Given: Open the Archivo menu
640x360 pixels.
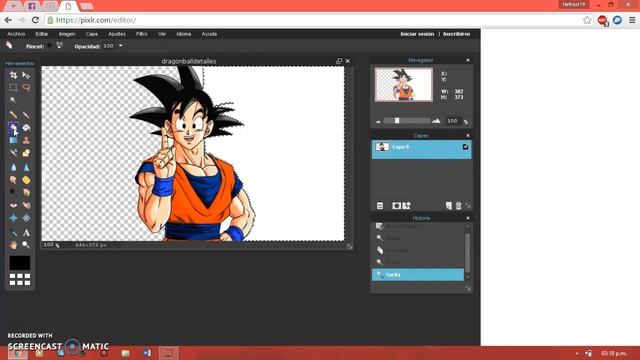Looking at the screenshot, I should [16, 34].
